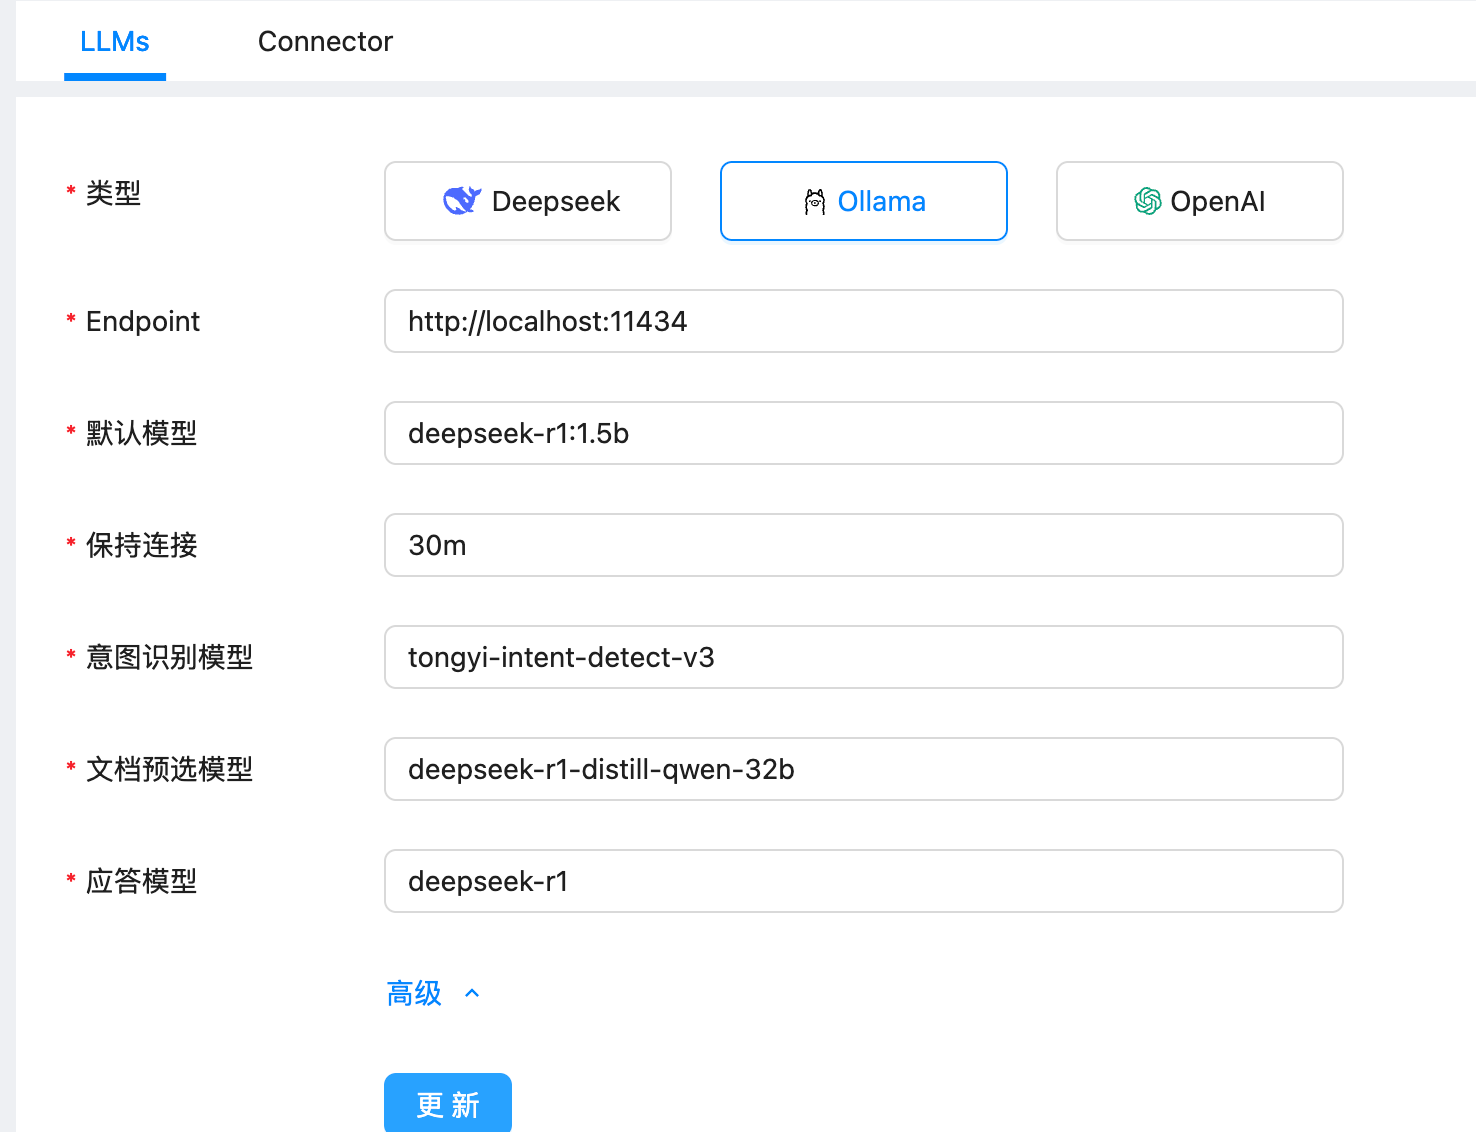The image size is (1476, 1132).
Task: Click the OpenAI logo icon
Action: coord(1147,201)
